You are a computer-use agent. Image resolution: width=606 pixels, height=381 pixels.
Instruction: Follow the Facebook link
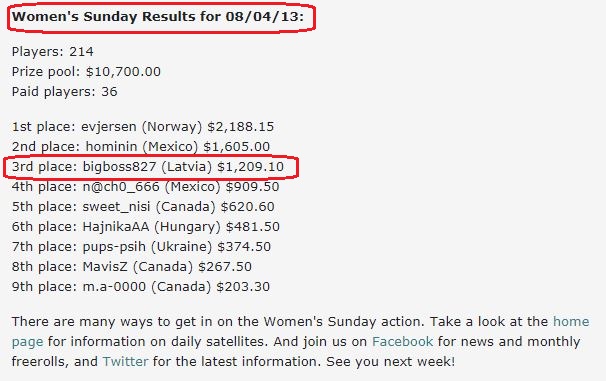pos(402,342)
